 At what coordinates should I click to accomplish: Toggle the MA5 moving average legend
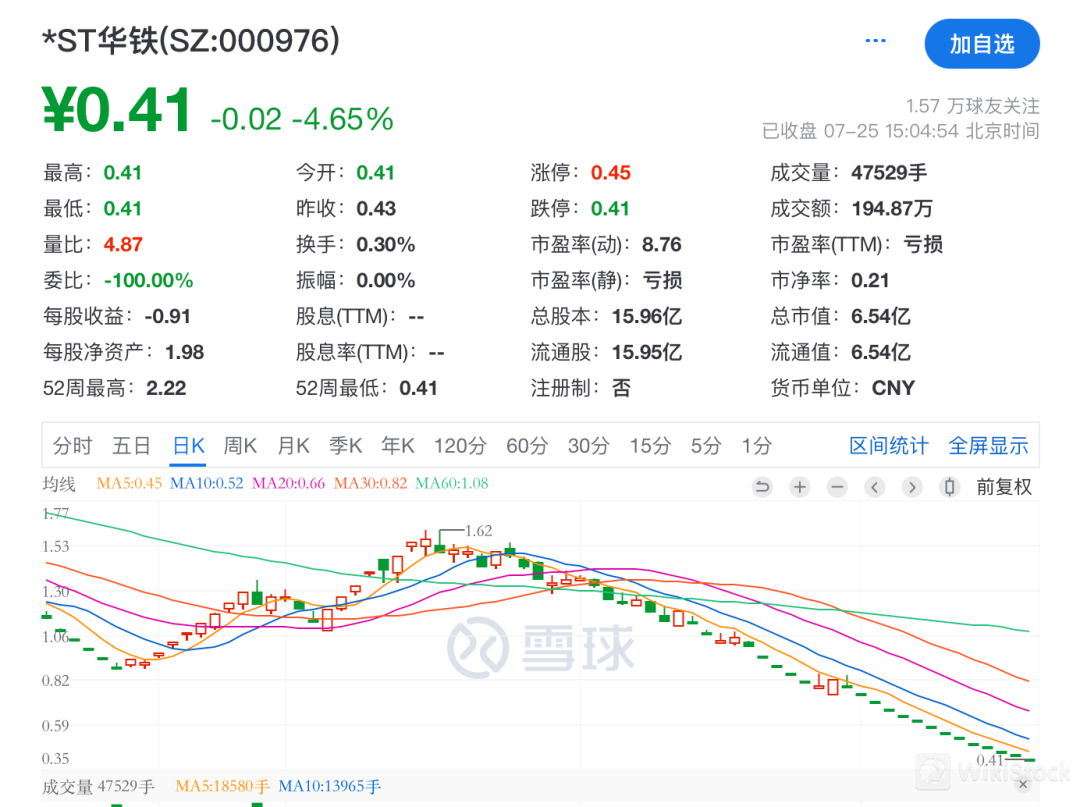pos(129,484)
